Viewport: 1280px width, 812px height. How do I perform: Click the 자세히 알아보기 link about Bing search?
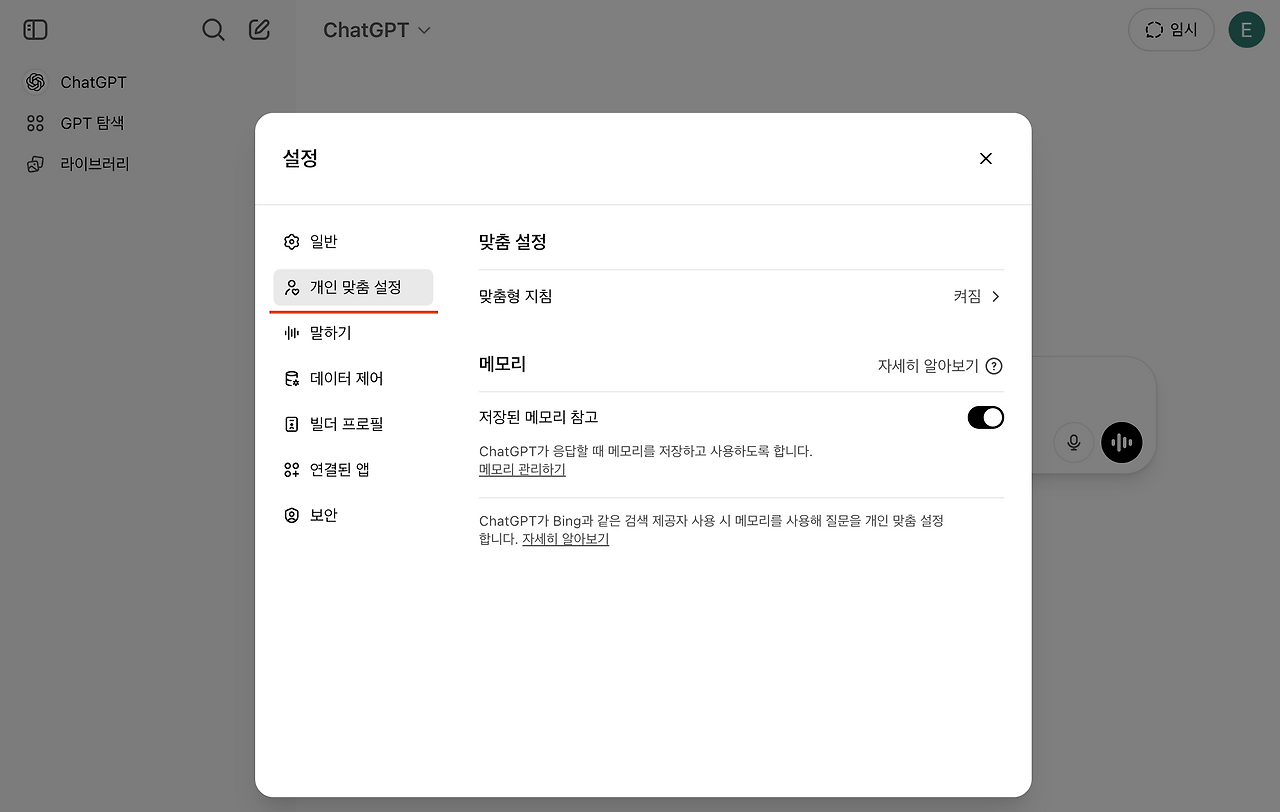tap(565, 538)
